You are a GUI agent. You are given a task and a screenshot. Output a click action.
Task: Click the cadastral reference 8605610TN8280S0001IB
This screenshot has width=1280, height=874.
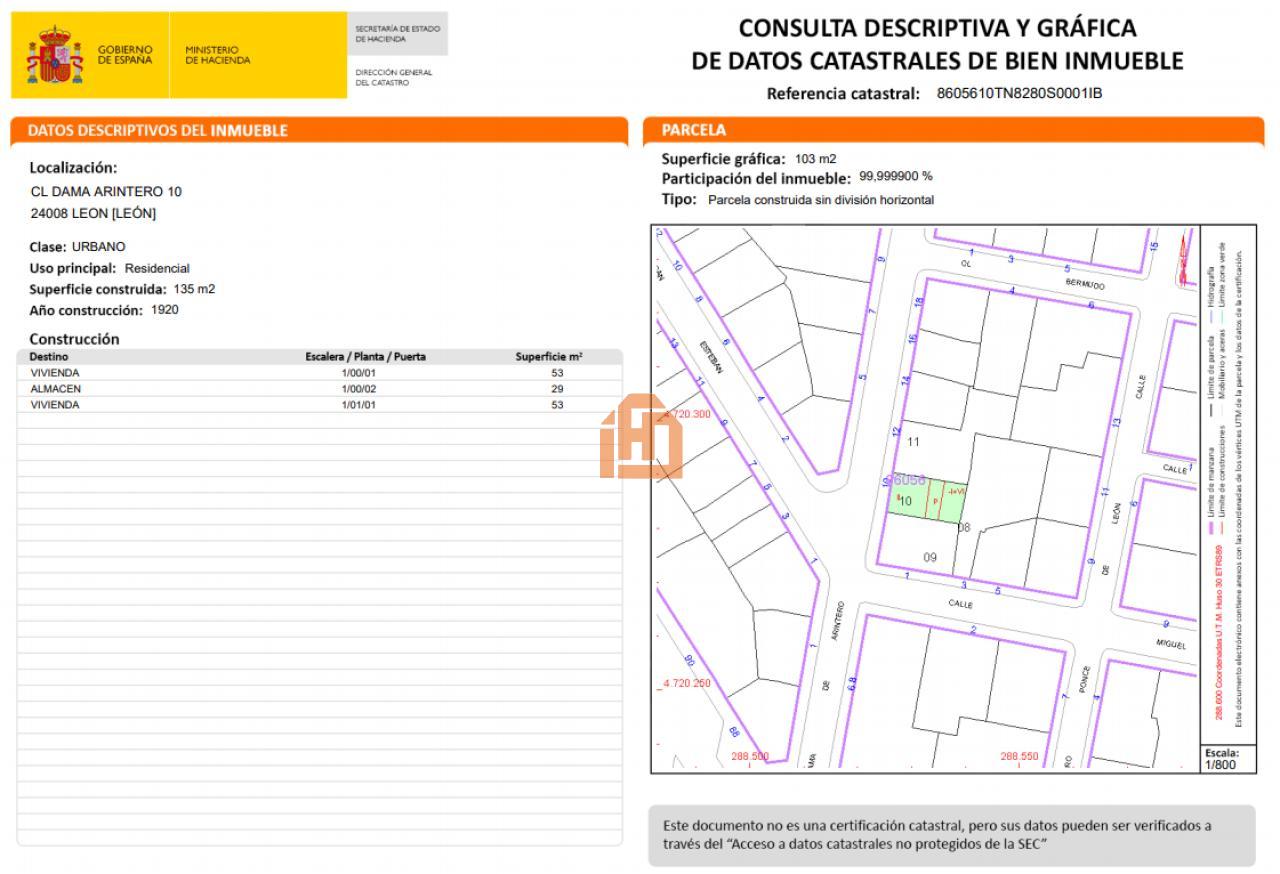tap(1019, 94)
